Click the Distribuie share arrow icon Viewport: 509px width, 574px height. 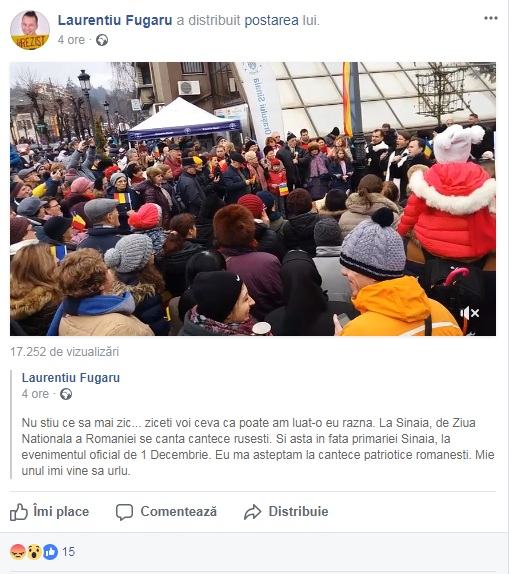[x=253, y=512]
